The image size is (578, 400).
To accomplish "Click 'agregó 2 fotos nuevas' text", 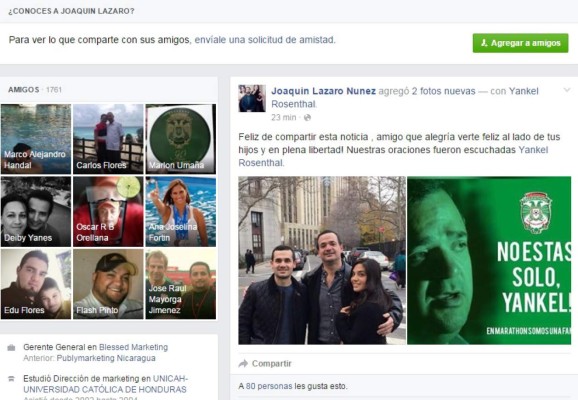I will pos(427,91).
